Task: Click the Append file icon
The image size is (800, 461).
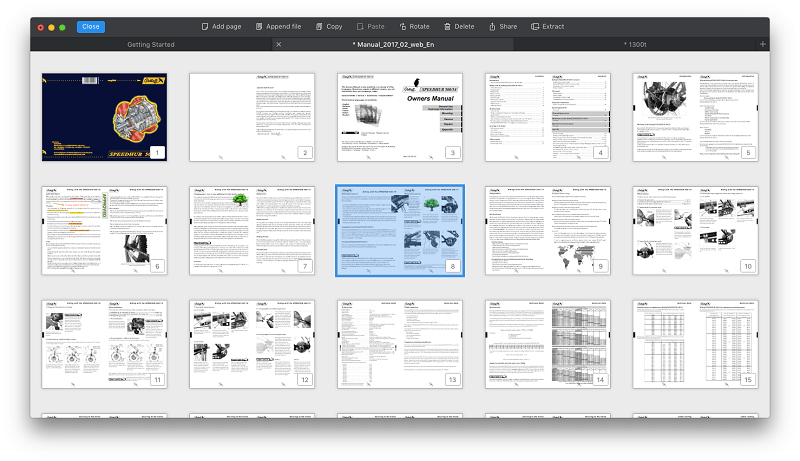Action: (x=259, y=27)
